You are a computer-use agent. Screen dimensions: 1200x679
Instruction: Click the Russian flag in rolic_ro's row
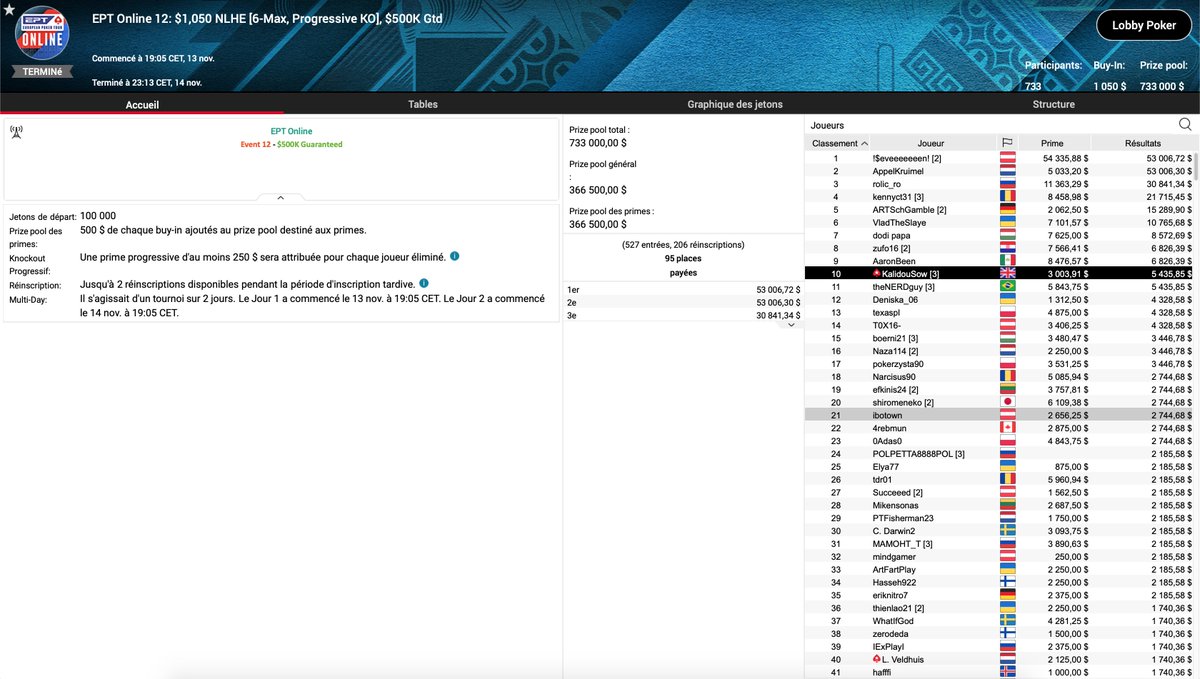coord(1007,183)
